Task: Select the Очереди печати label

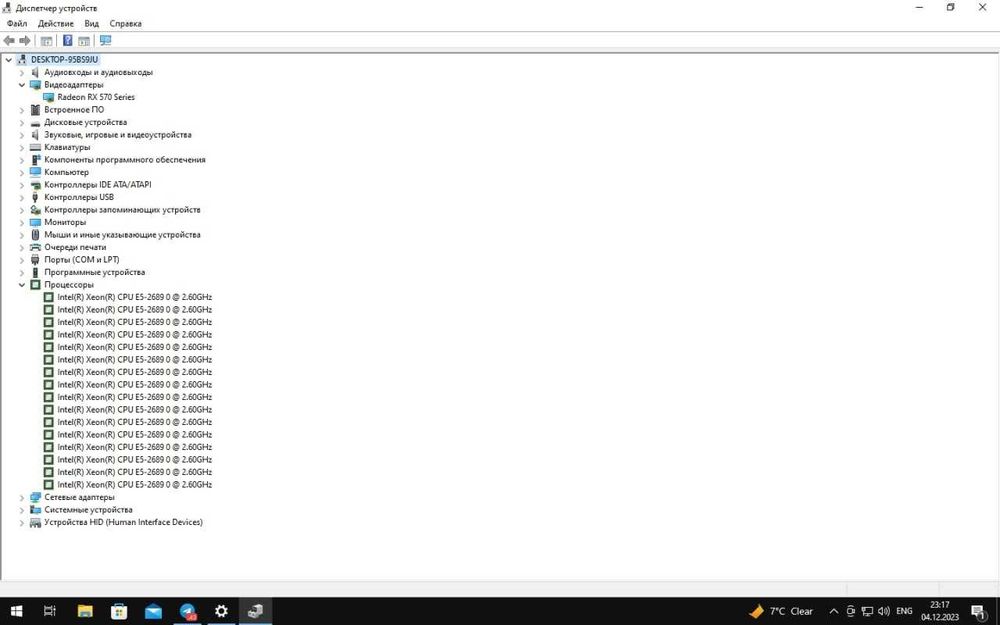Action: click(75, 247)
